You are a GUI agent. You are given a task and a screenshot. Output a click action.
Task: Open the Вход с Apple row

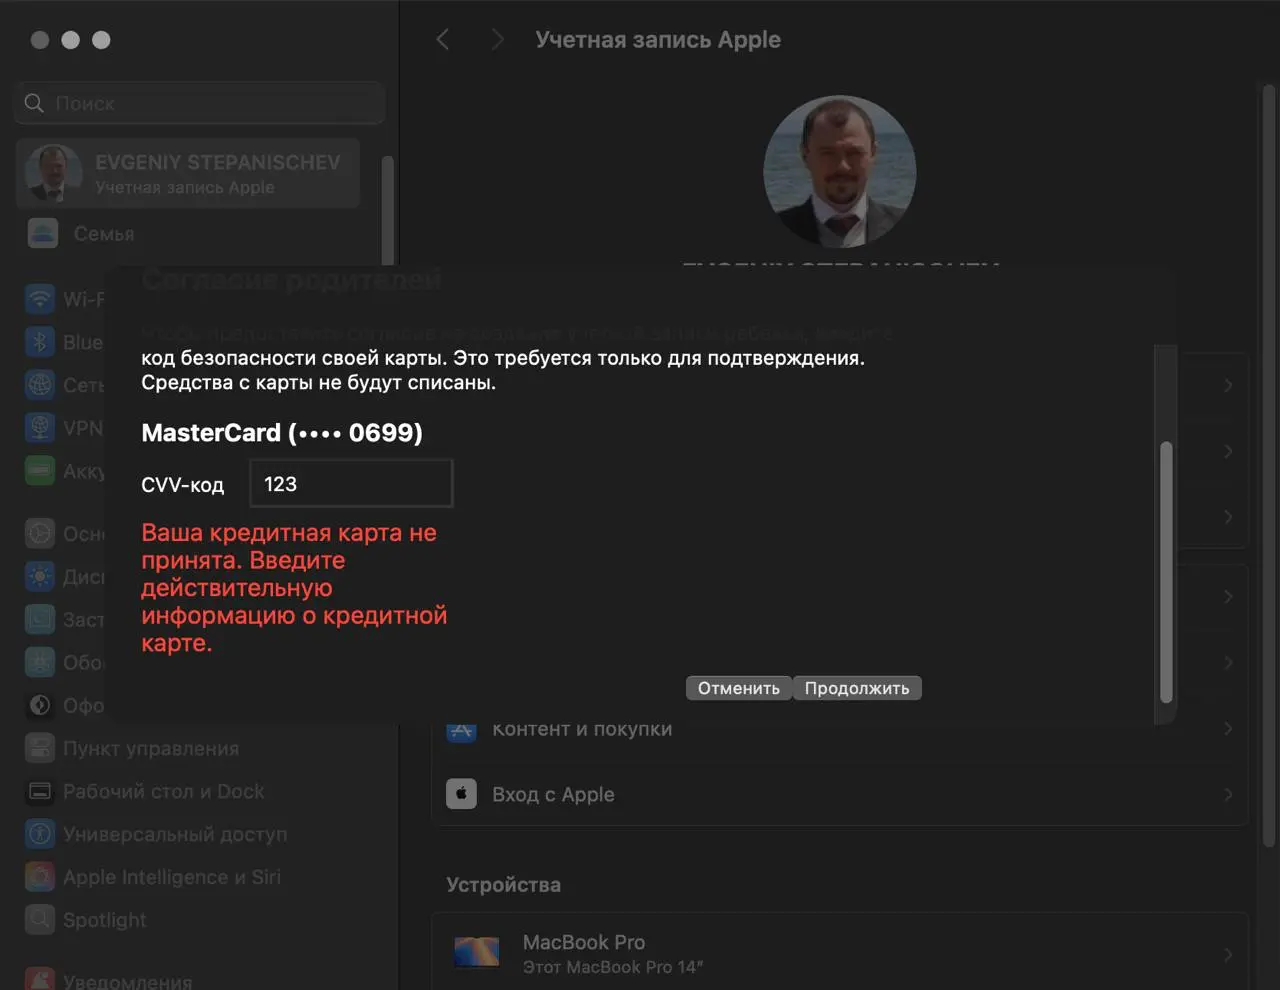tap(840, 794)
